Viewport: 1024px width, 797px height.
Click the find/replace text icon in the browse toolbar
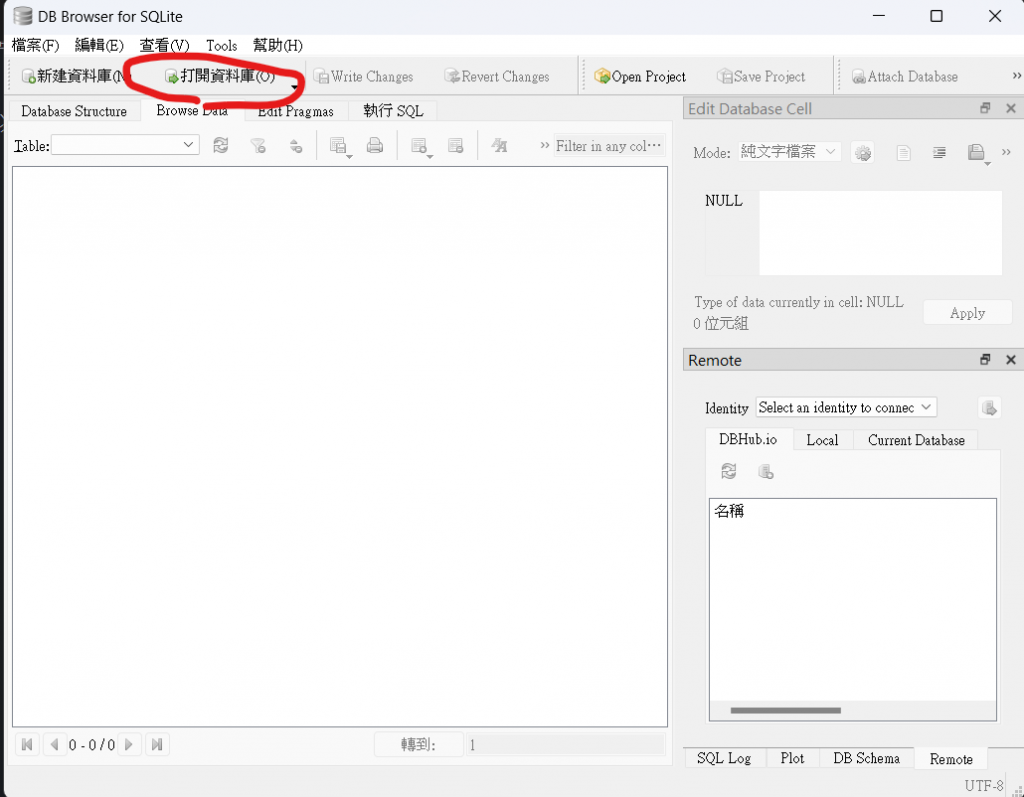[x=500, y=145]
